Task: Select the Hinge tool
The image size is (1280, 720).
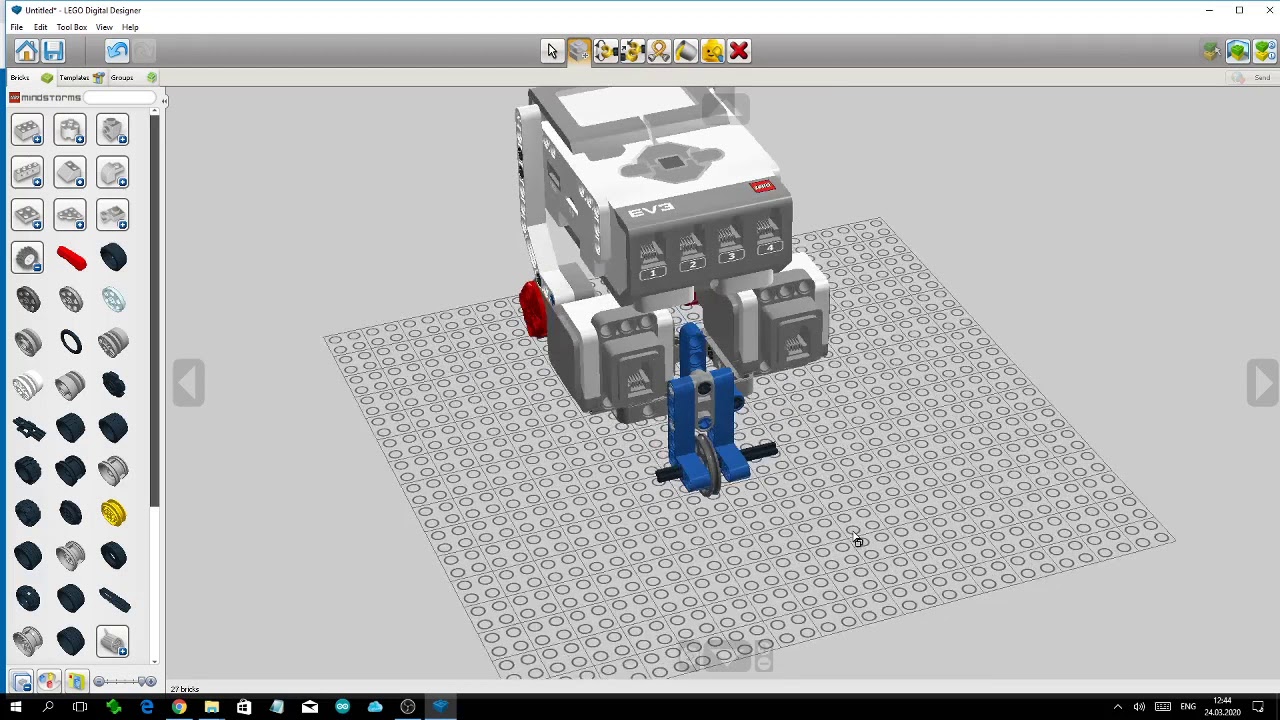Action: 605,51
